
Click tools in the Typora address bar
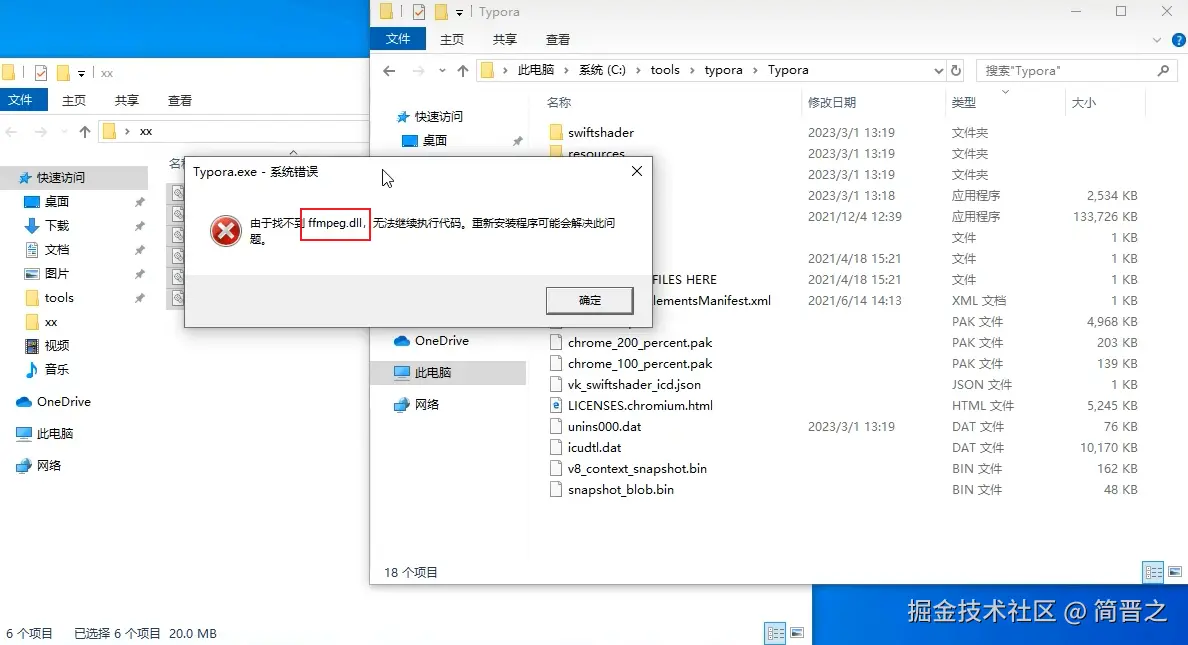[x=665, y=70]
